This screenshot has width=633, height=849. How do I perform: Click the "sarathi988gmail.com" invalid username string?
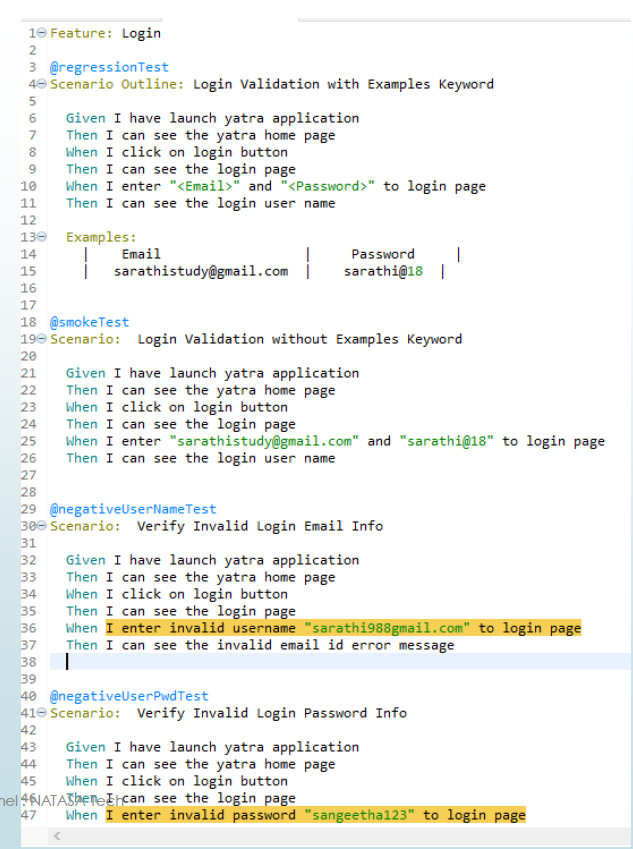click(x=387, y=628)
